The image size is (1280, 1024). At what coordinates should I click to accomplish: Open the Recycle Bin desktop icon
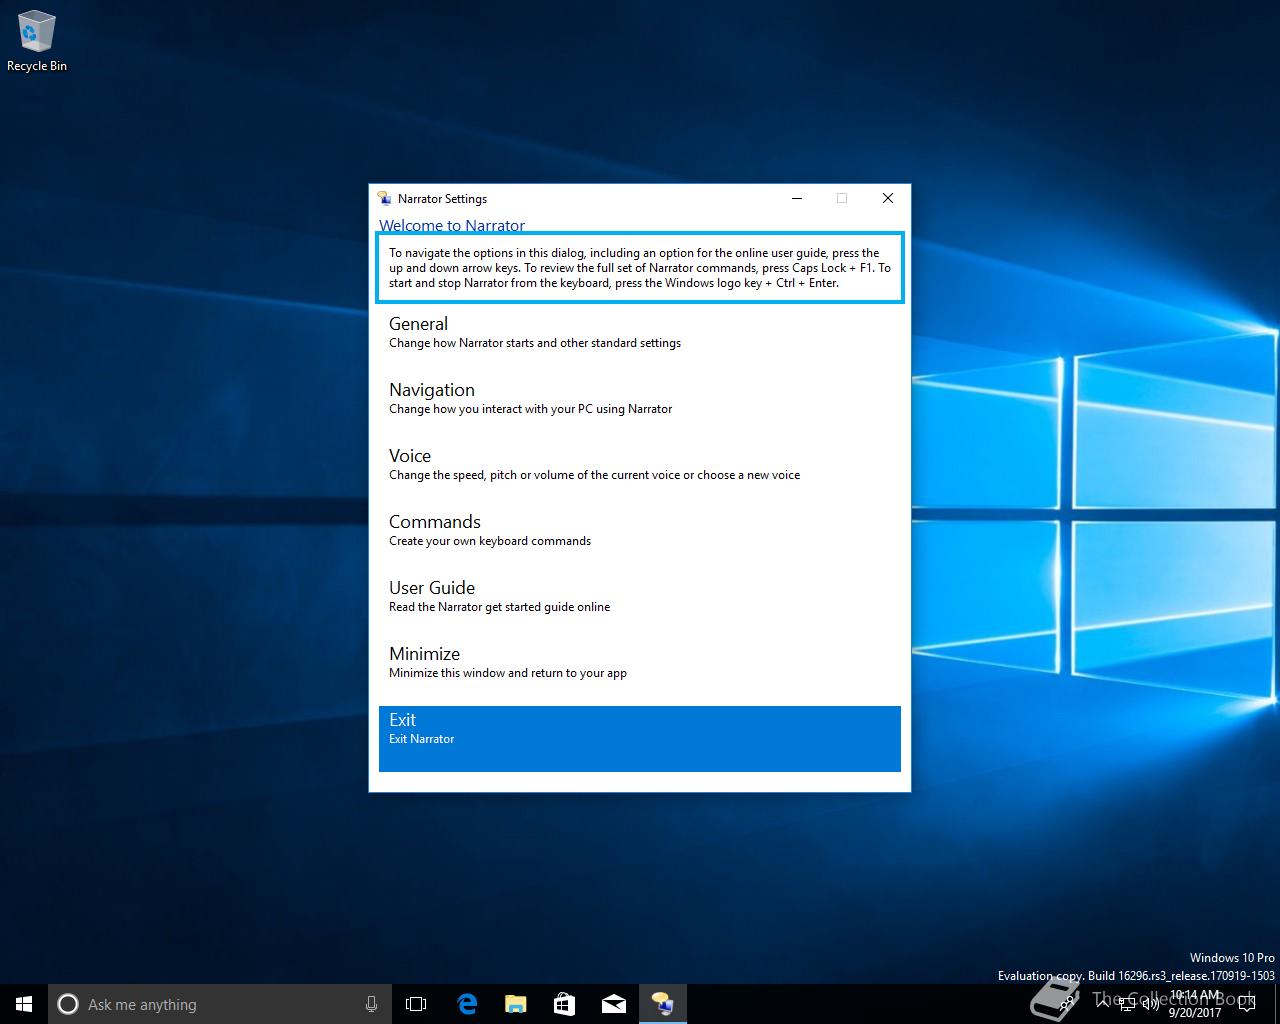click(x=36, y=42)
